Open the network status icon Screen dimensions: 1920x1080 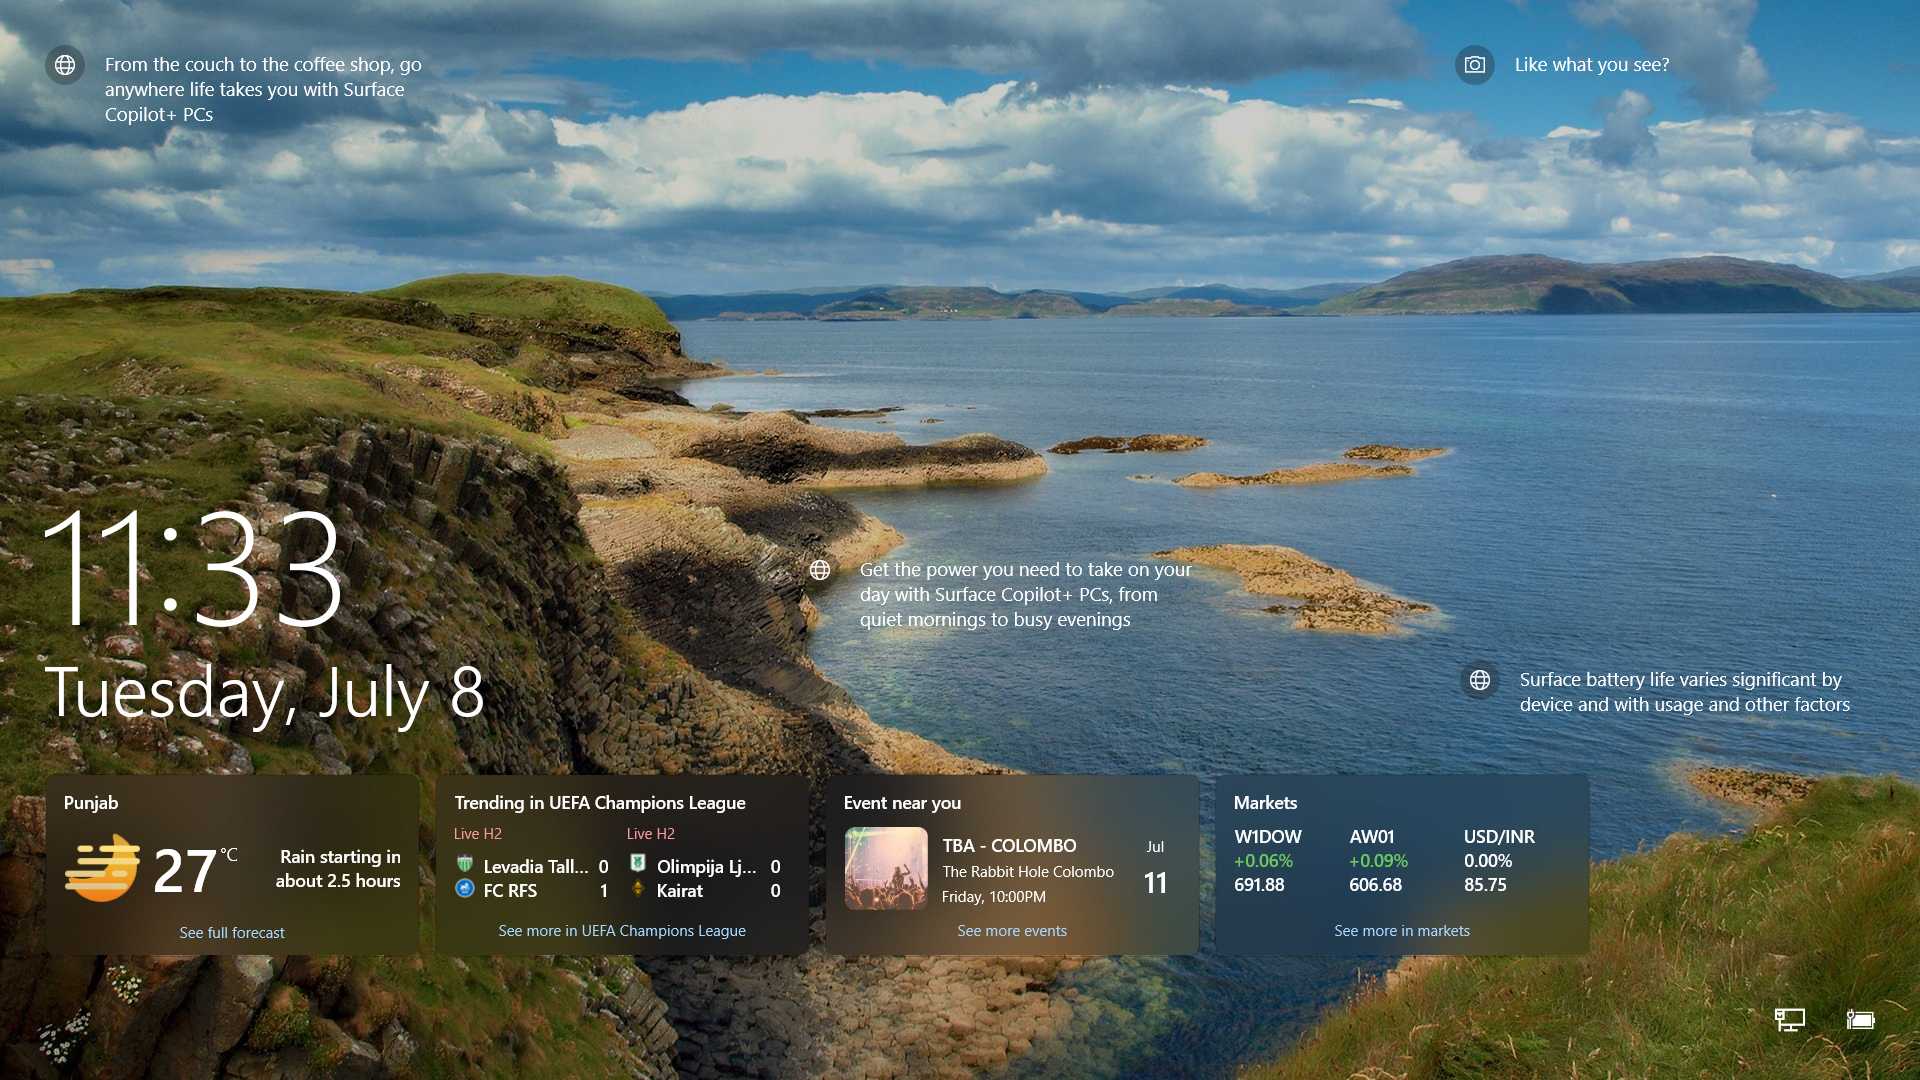pyautogui.click(x=1789, y=1019)
